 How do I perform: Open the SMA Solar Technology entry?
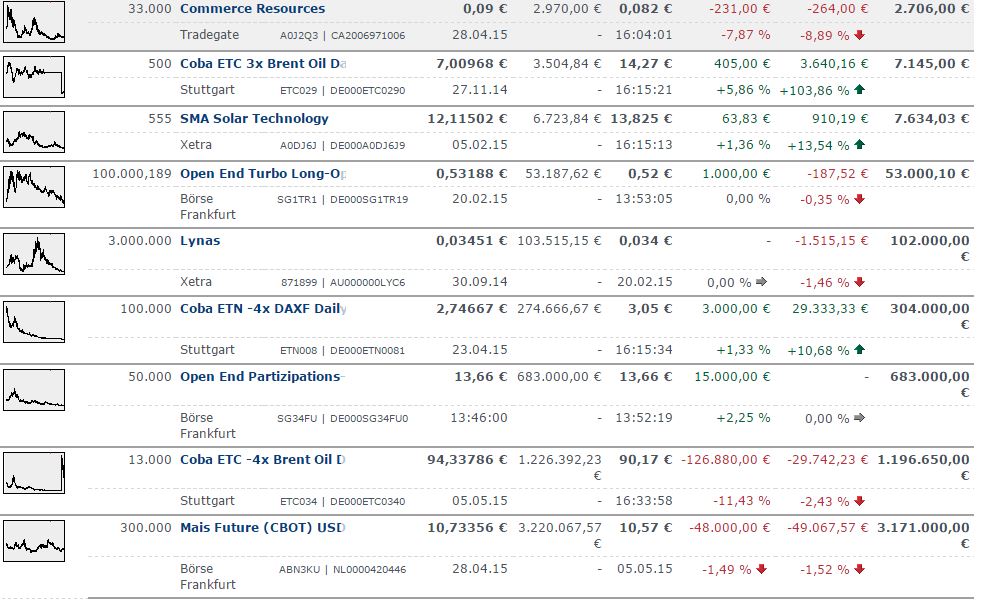(x=257, y=118)
